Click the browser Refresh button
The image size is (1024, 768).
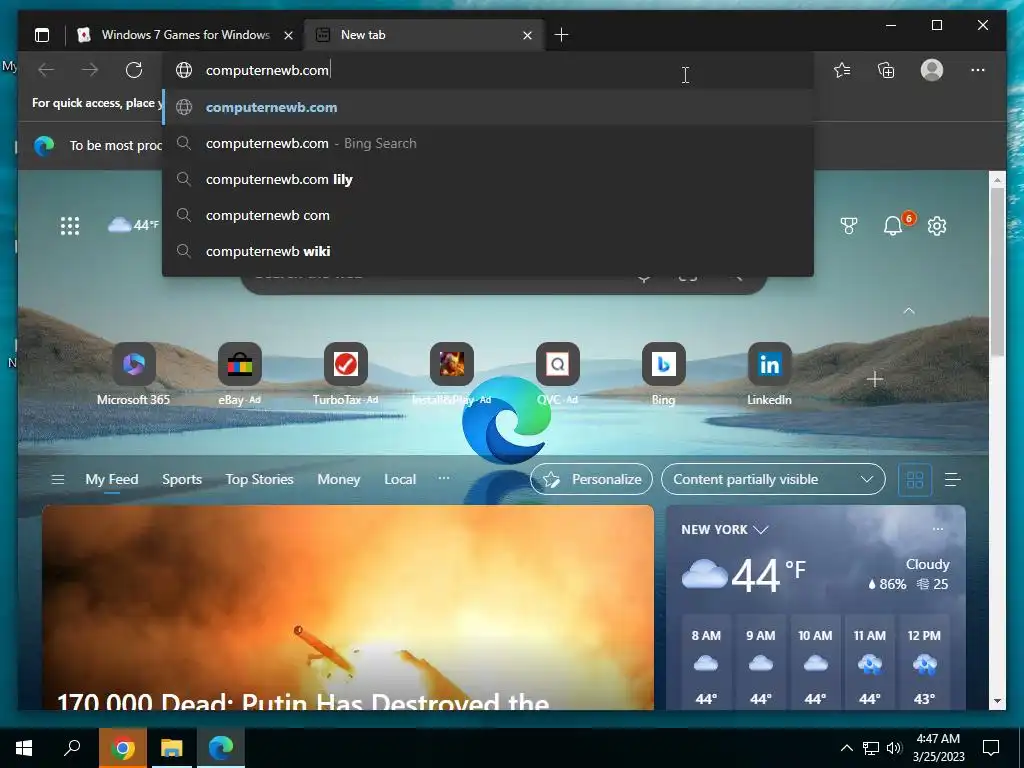pyautogui.click(x=134, y=70)
